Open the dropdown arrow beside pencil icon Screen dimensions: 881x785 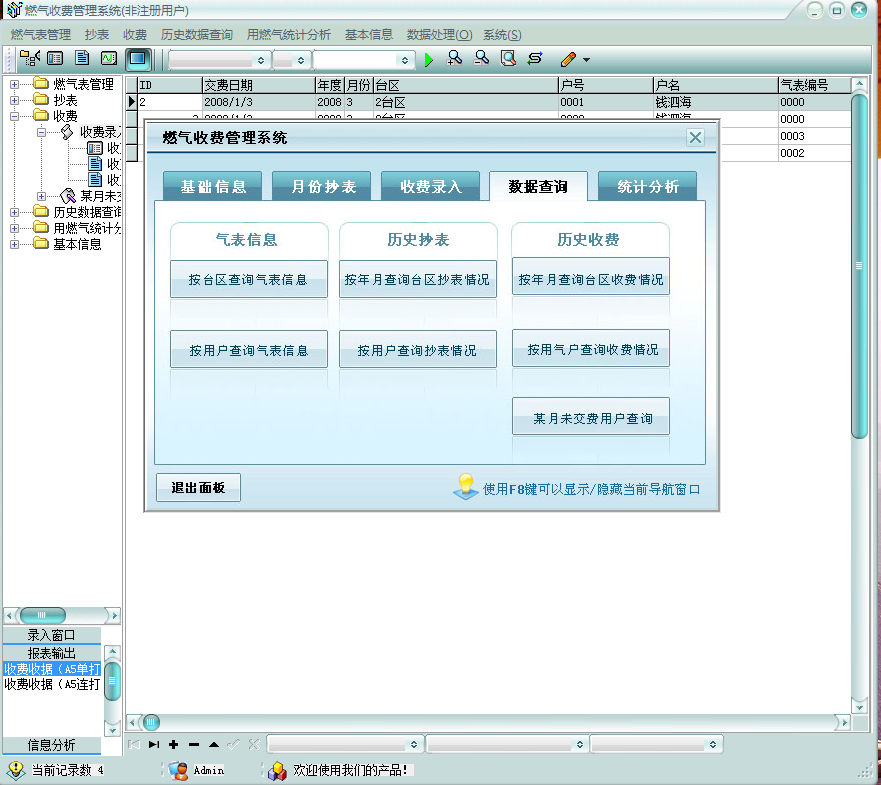(x=586, y=60)
